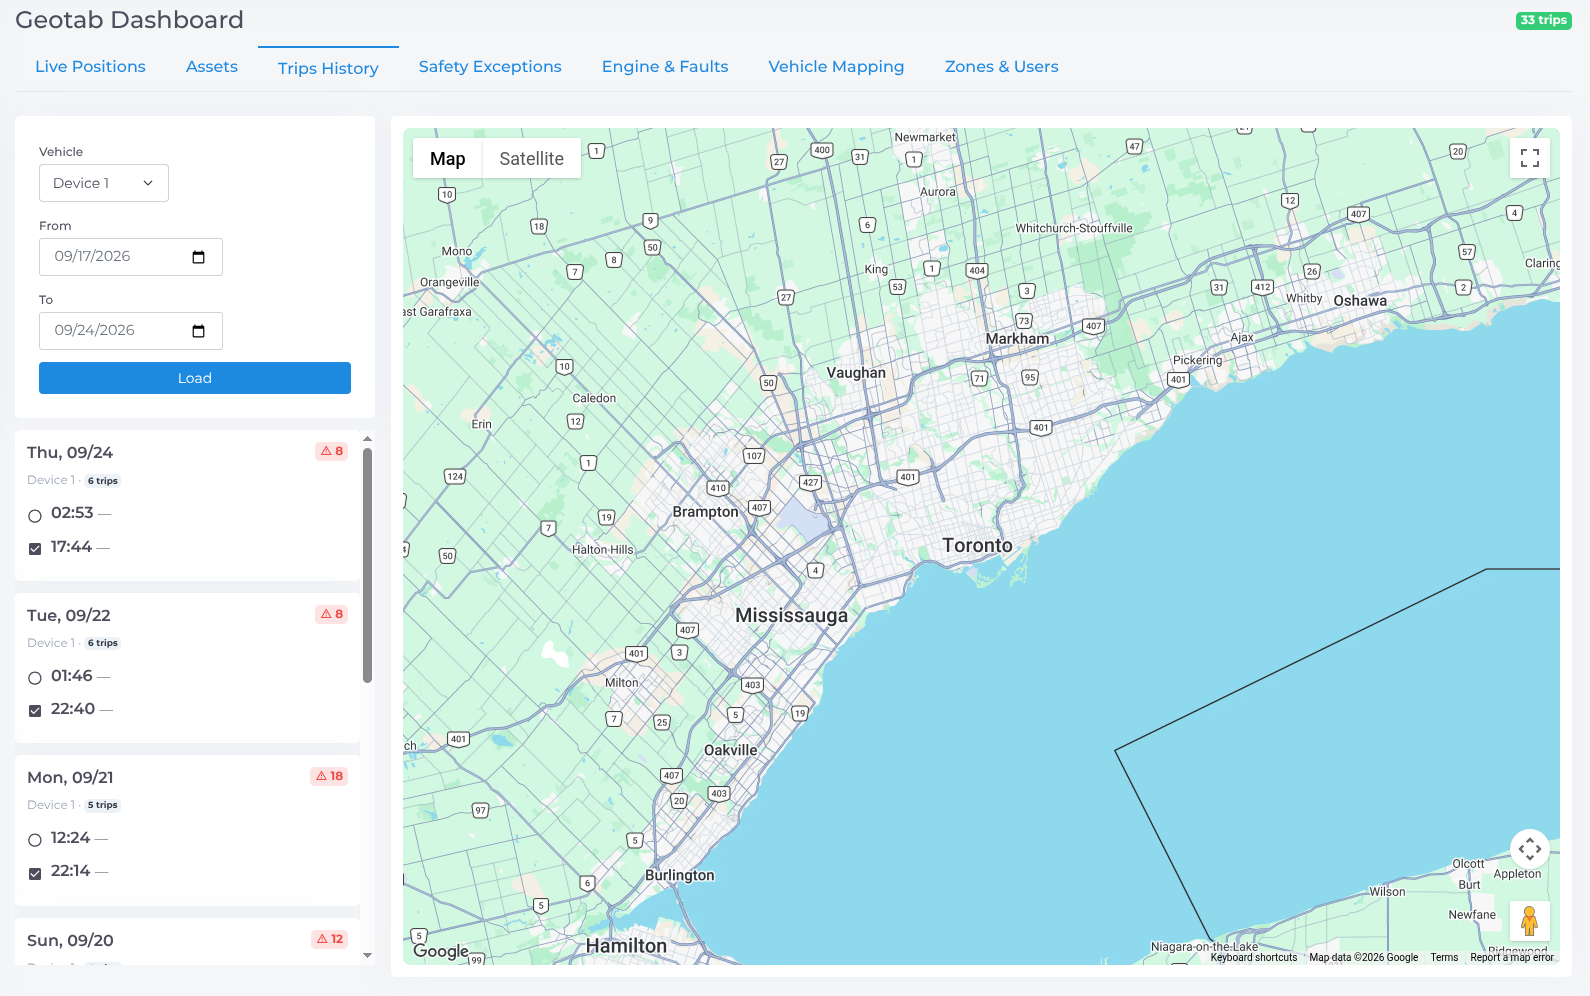Viewport: 1590px width, 996px height.
Task: Click the Markham label on the map
Action: pyautogui.click(x=1017, y=339)
